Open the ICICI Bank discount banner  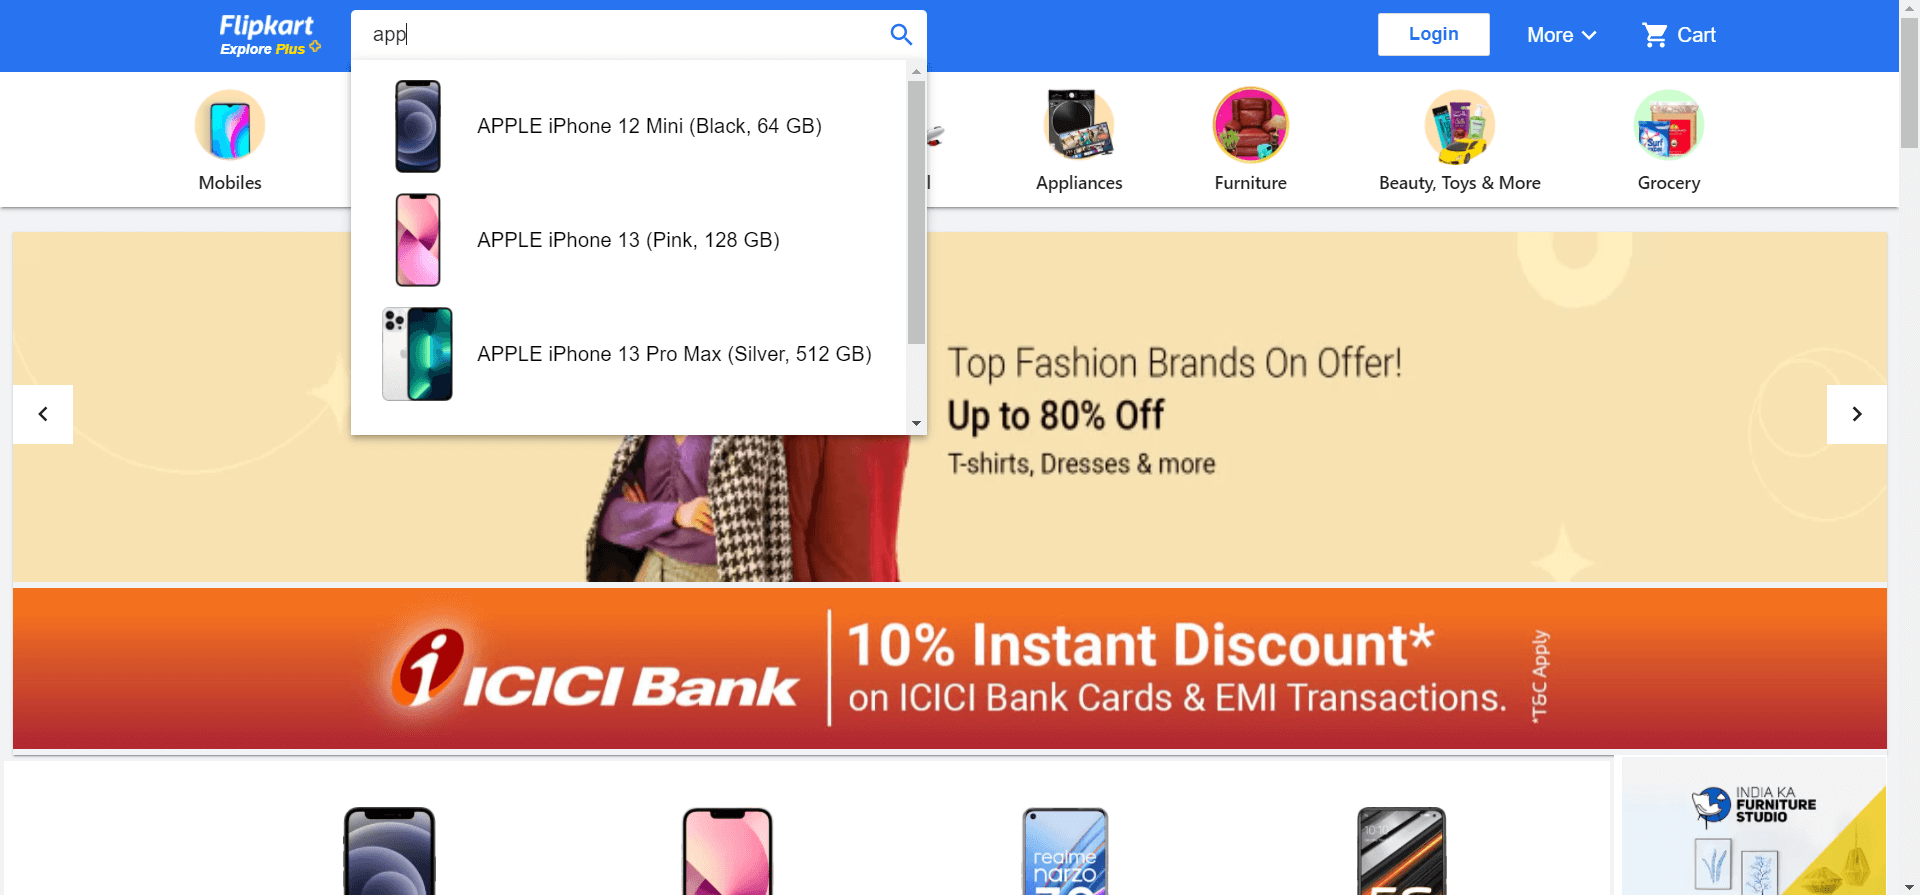coord(949,669)
